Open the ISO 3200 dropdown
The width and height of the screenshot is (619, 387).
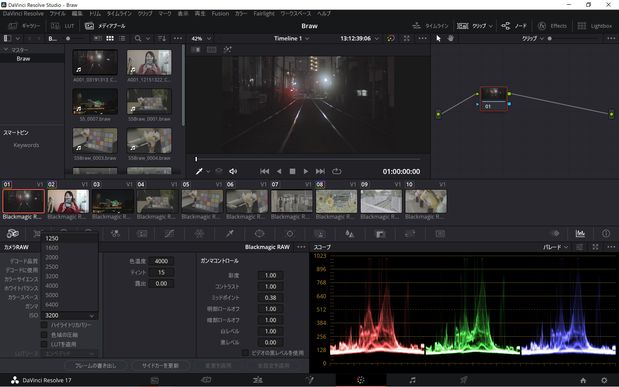pos(69,316)
